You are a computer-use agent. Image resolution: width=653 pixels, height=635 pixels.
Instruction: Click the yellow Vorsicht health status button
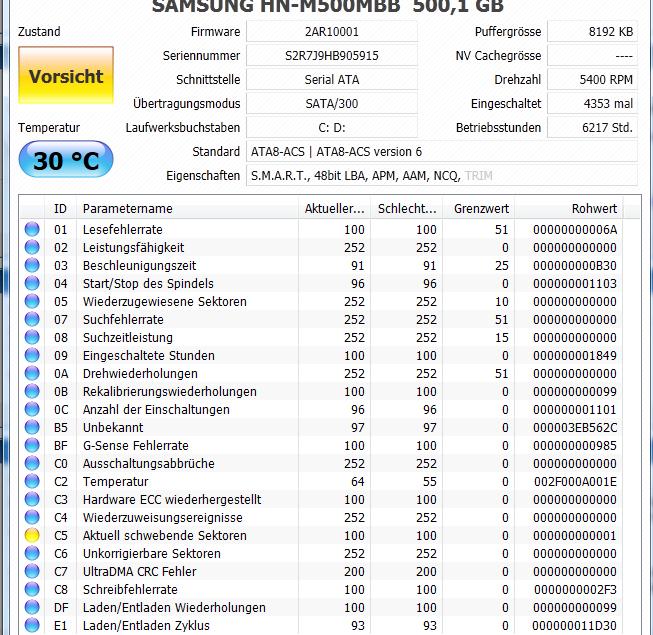(x=66, y=75)
